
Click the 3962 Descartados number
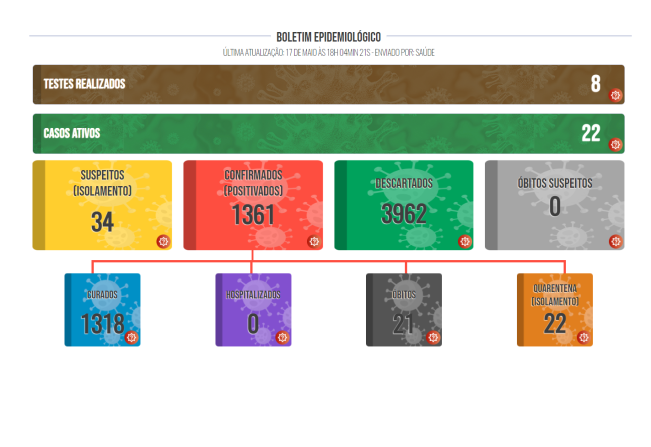click(403, 214)
